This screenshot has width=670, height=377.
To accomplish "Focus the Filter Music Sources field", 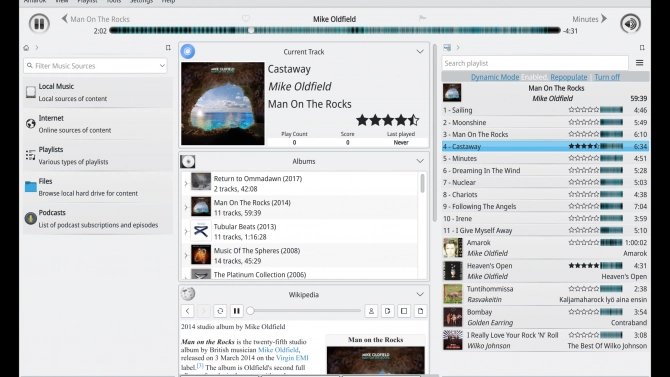I will point(95,66).
